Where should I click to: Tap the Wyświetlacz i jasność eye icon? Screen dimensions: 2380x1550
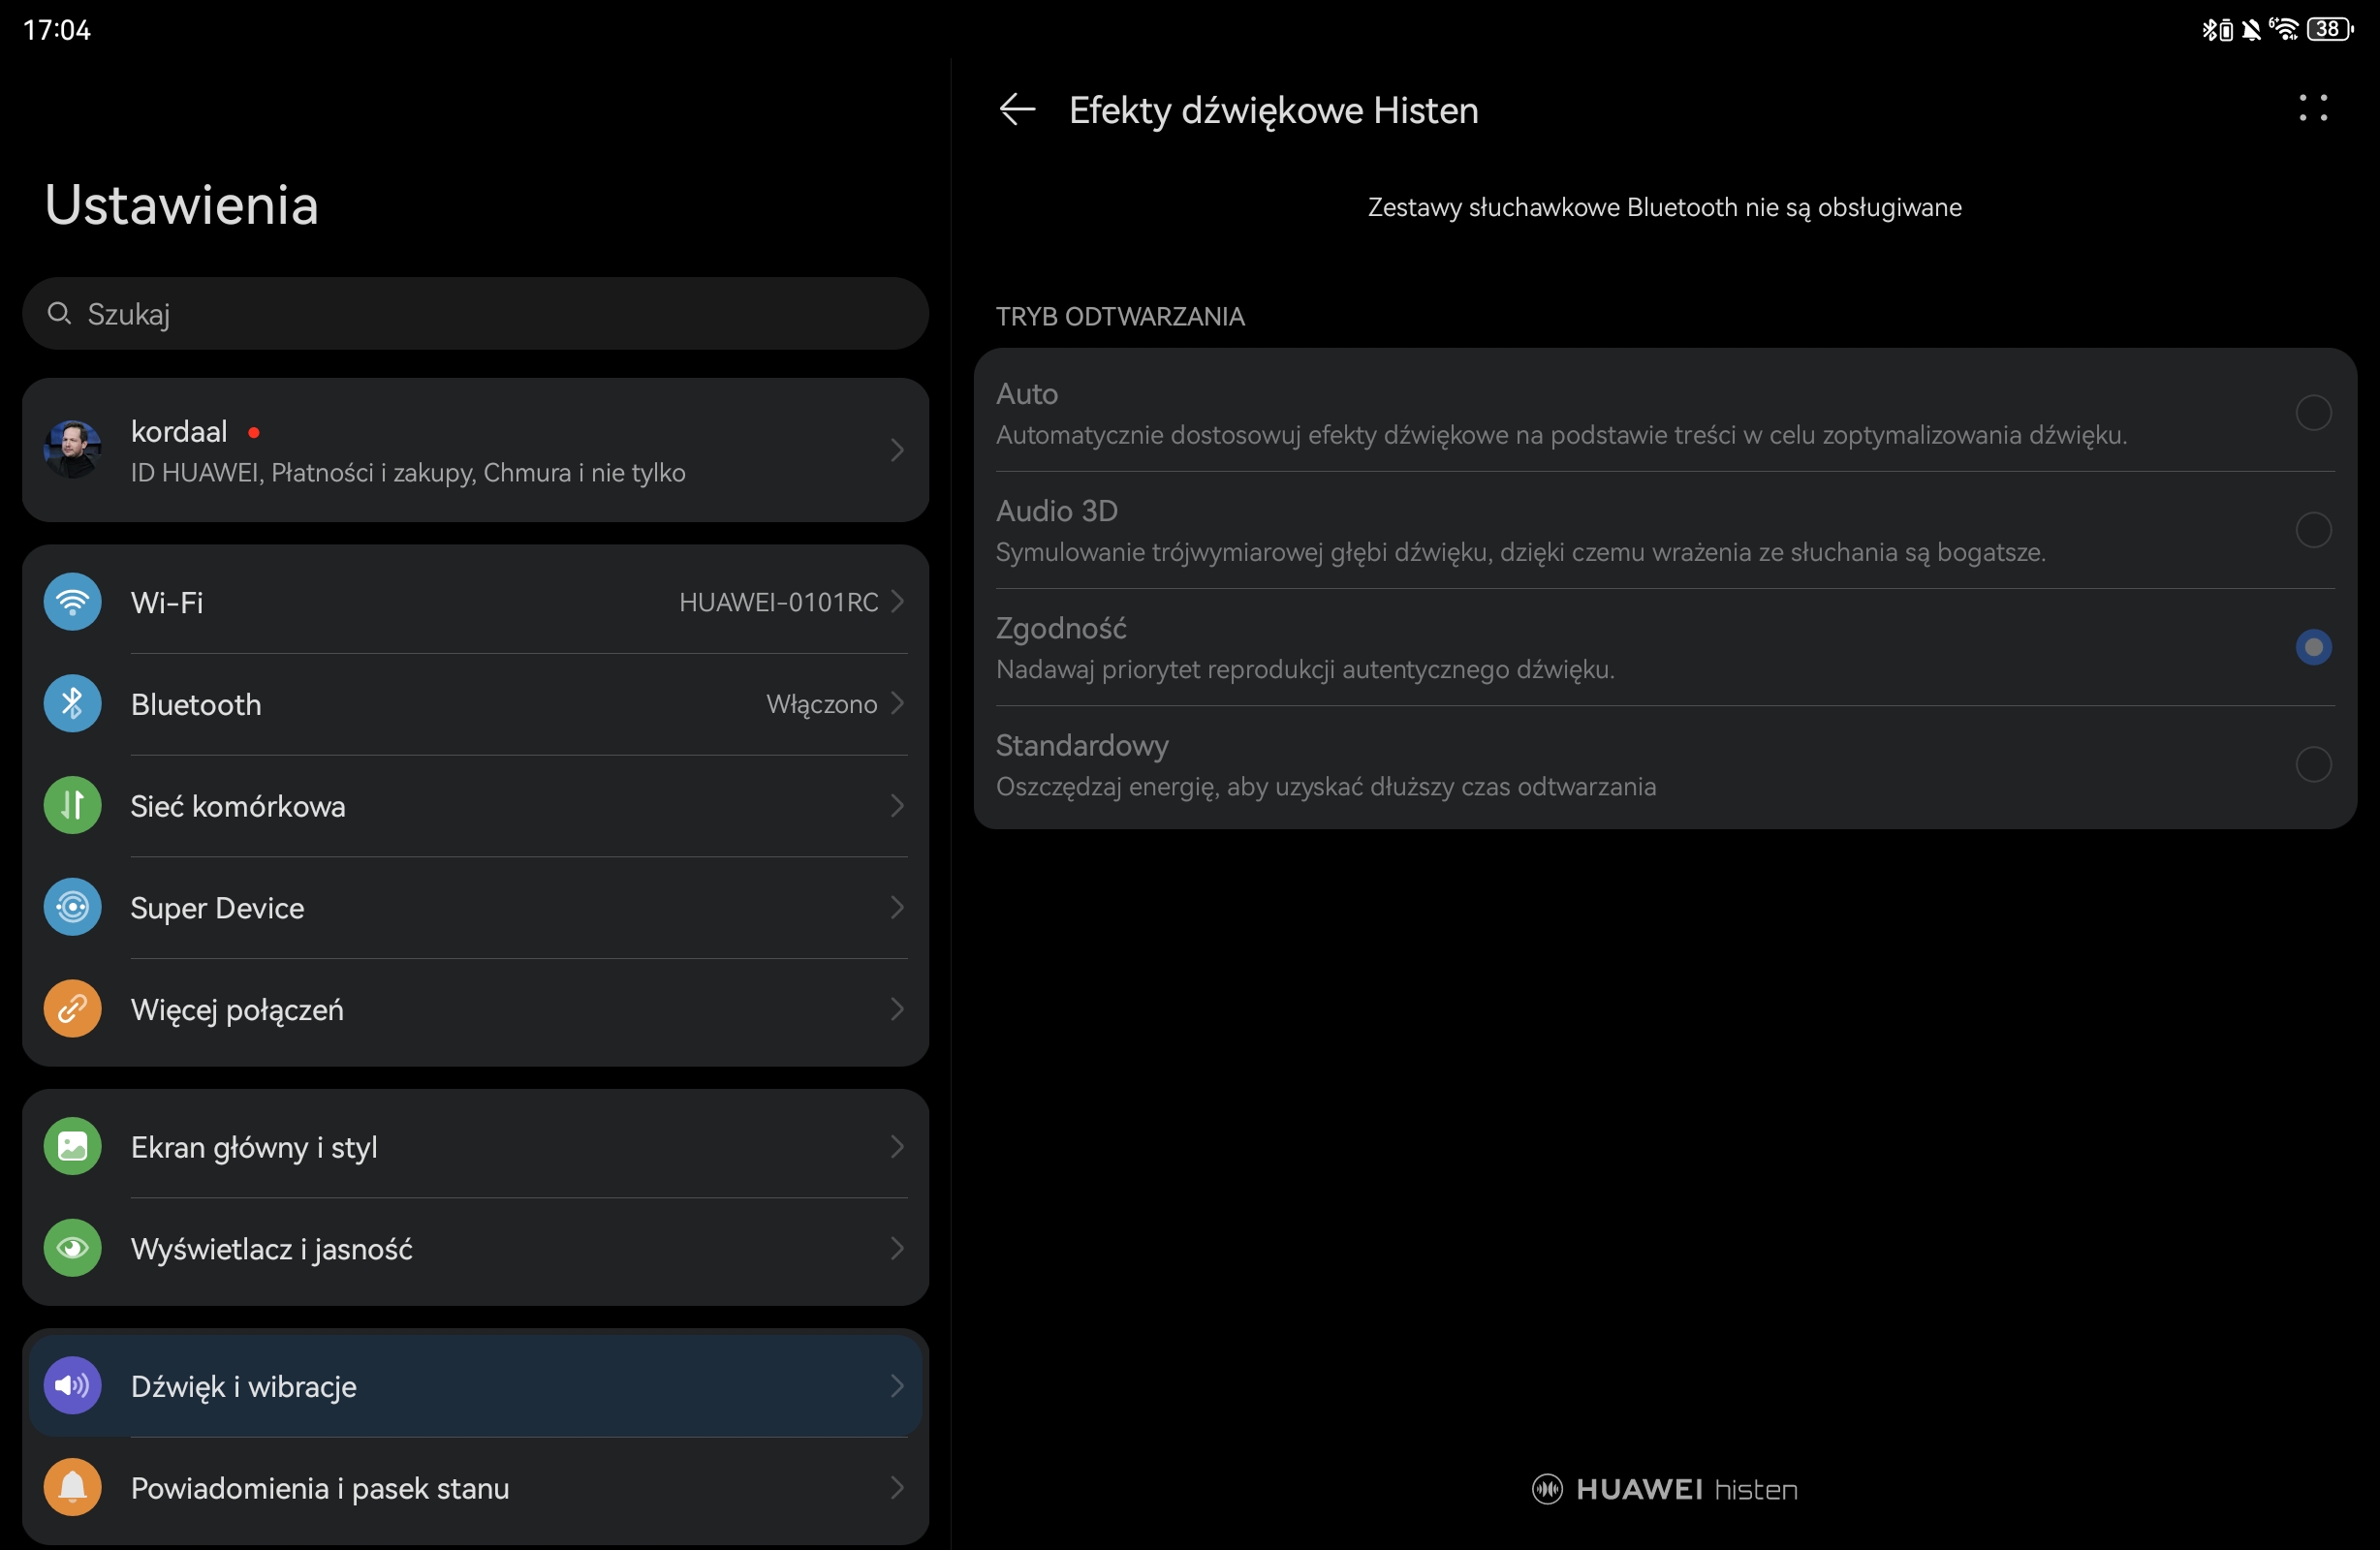(72, 1248)
